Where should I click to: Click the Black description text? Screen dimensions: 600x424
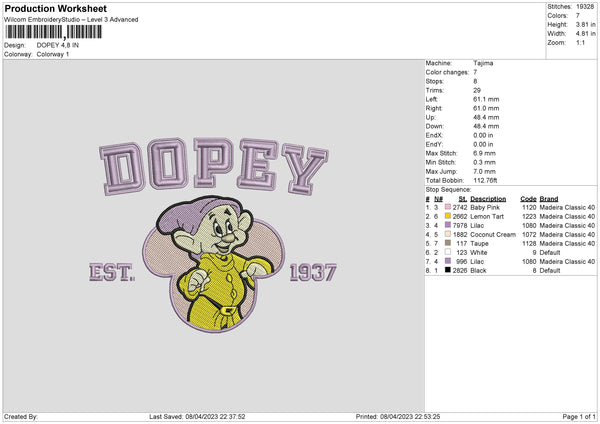pyautogui.click(x=478, y=271)
